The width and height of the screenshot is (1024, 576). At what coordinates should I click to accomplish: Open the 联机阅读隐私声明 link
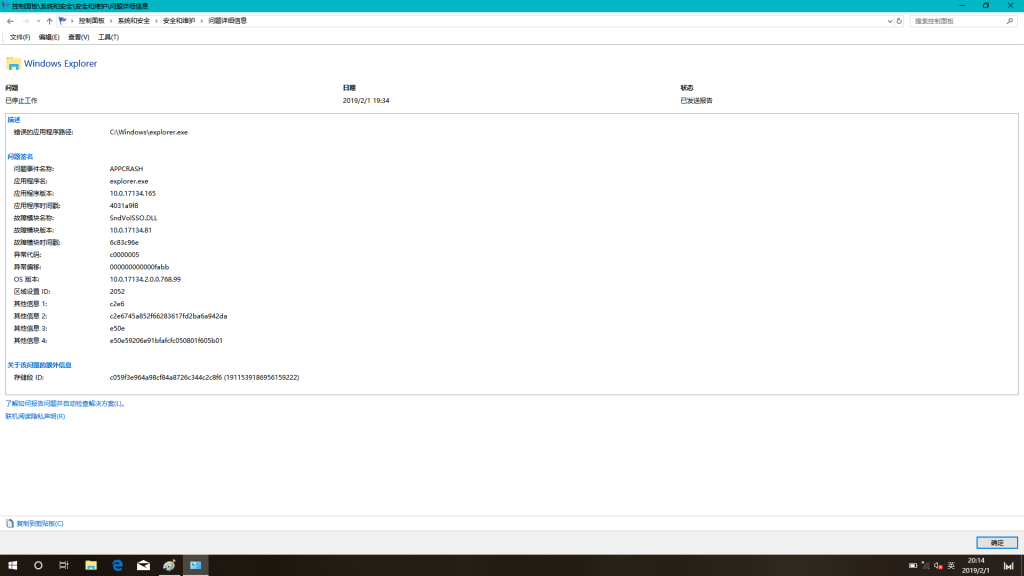[35, 416]
